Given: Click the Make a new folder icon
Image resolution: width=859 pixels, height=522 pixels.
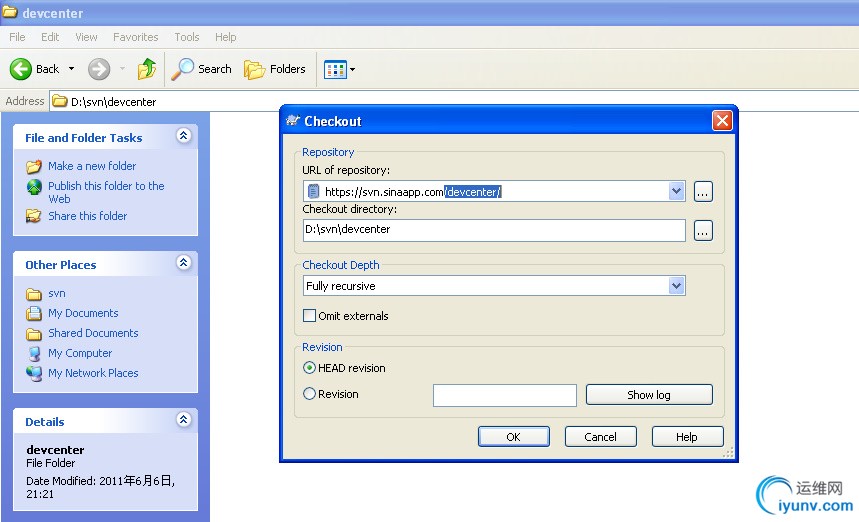Looking at the screenshot, I should pos(34,166).
